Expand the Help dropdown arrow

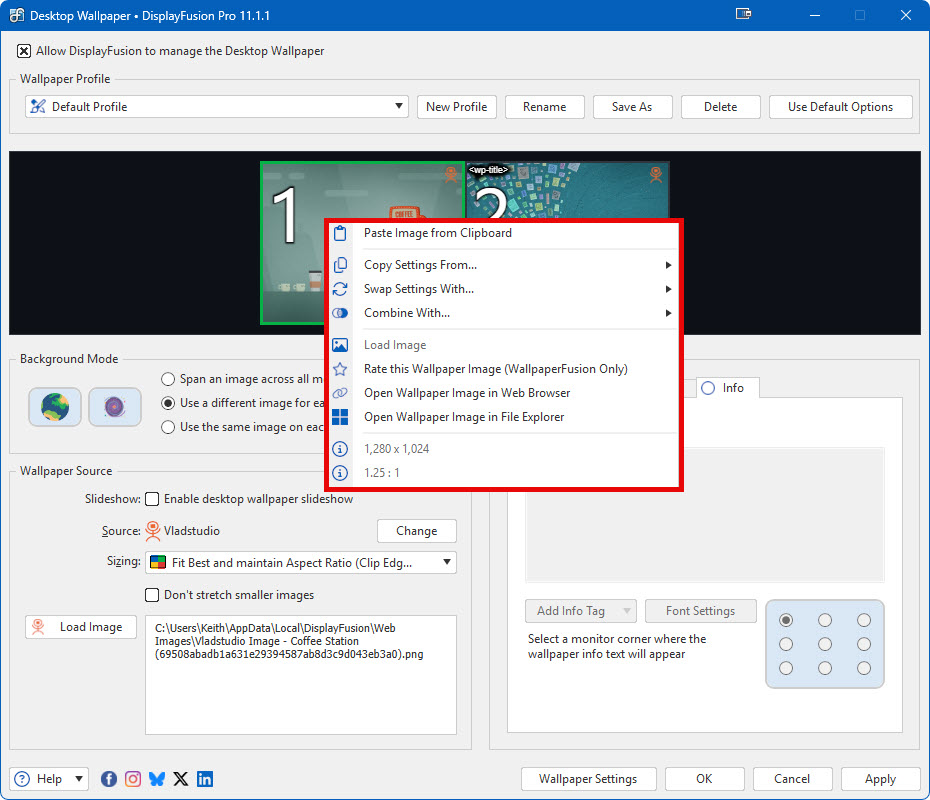tap(79, 779)
